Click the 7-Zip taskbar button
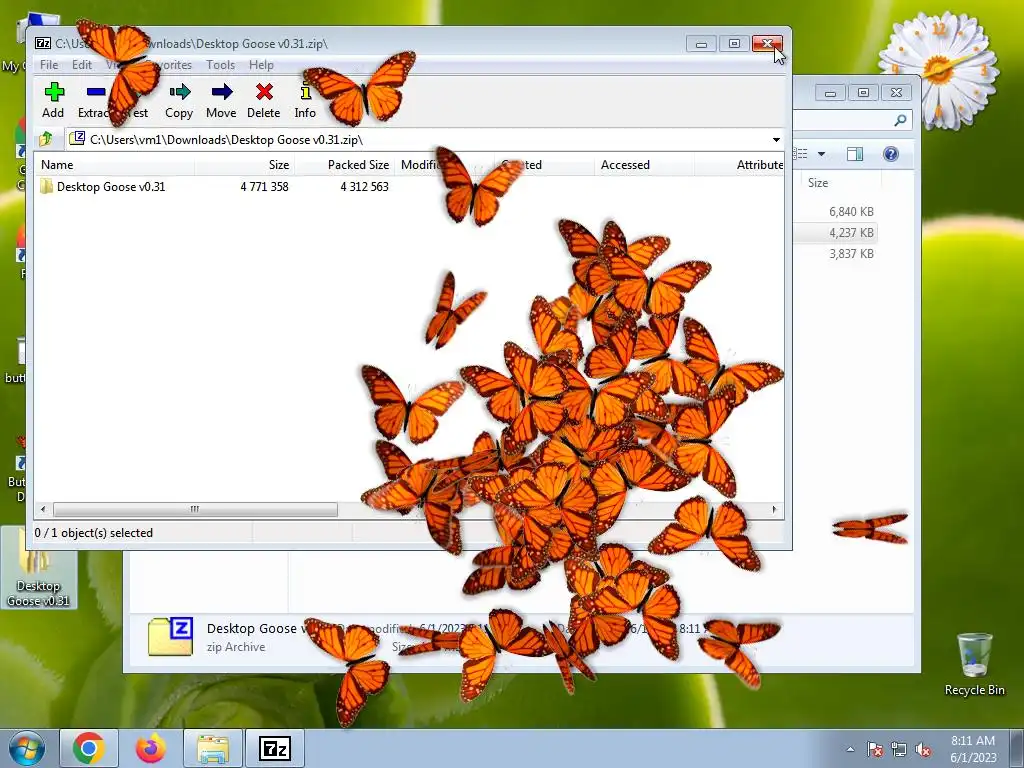 [275, 748]
